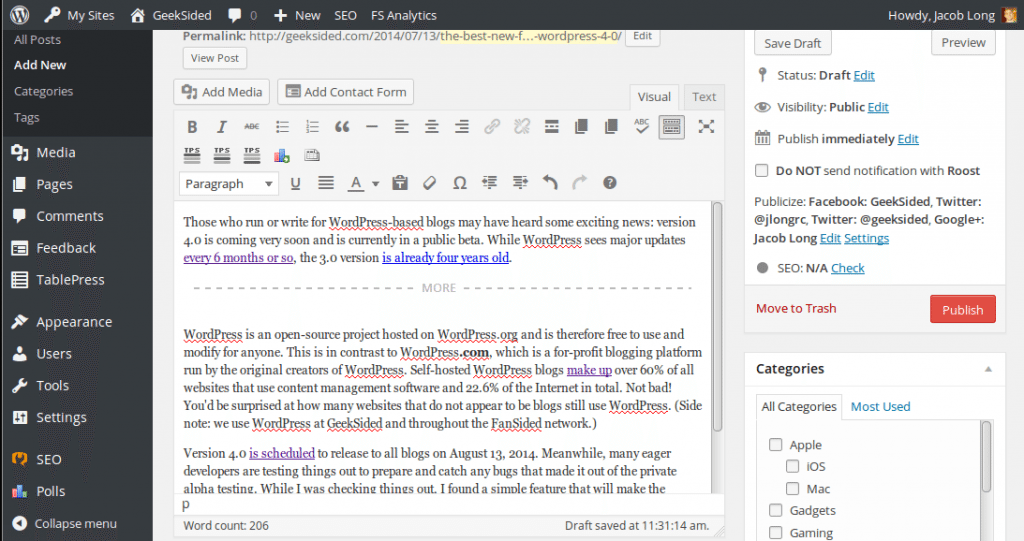Screen dimensions: 1024x541
Task: Clear formatting with the eraser icon
Action: click(429, 183)
